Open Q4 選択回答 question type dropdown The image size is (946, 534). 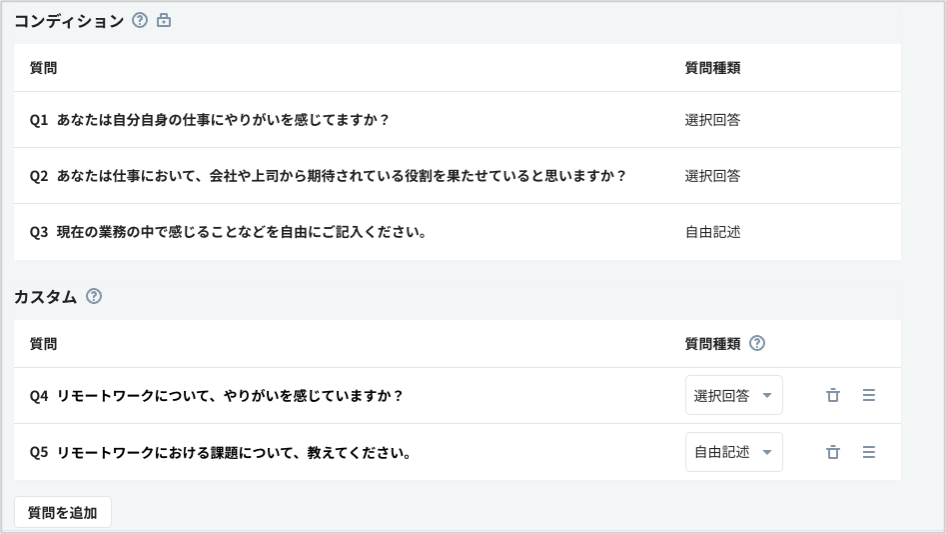[733, 395]
